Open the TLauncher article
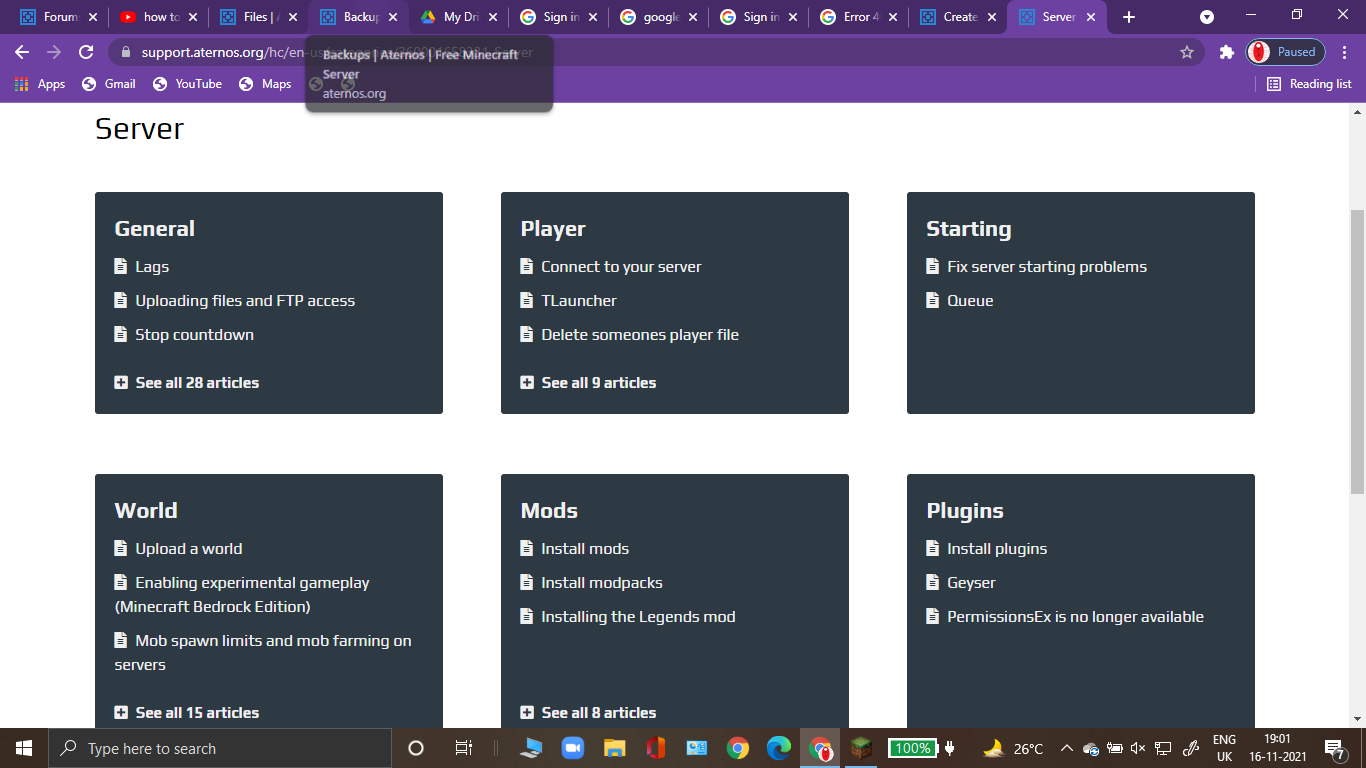 click(x=579, y=301)
